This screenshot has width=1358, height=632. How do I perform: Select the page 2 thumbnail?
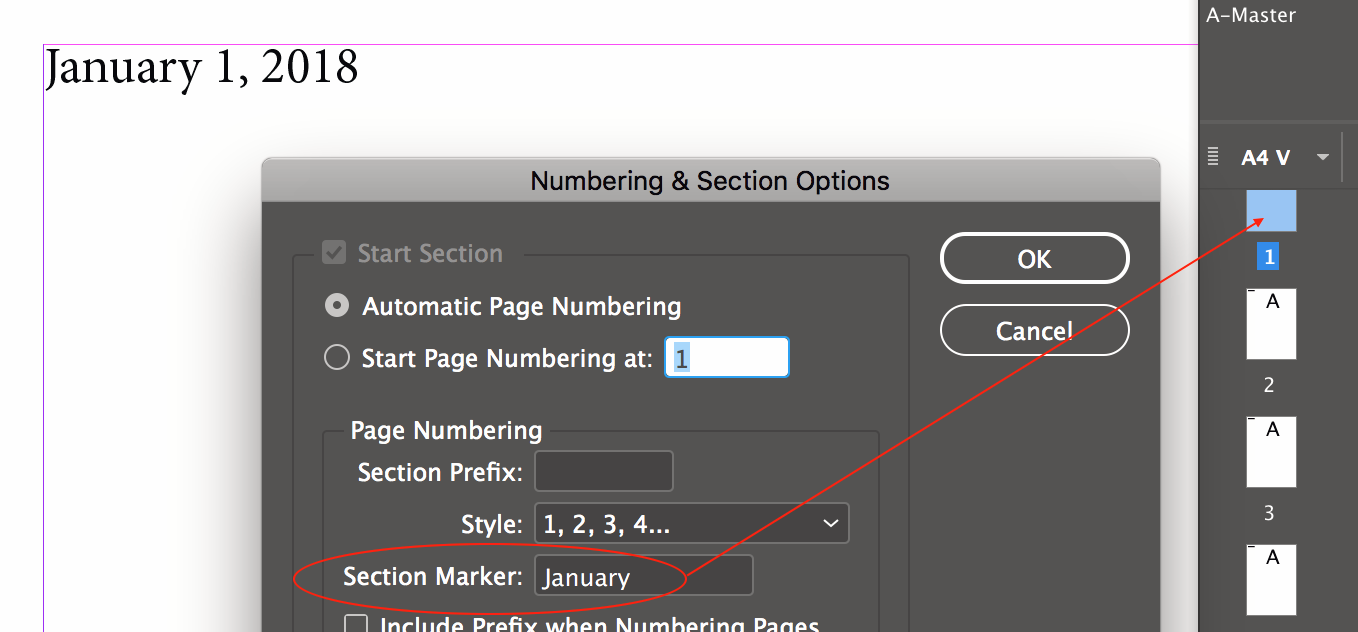pos(1271,324)
